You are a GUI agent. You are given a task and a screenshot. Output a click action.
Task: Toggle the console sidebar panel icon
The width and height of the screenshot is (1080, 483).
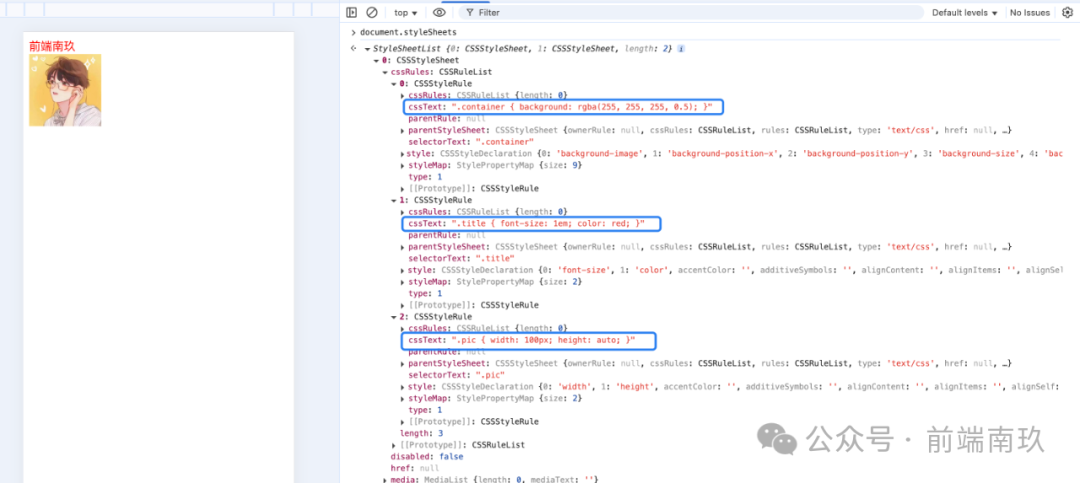coord(351,13)
